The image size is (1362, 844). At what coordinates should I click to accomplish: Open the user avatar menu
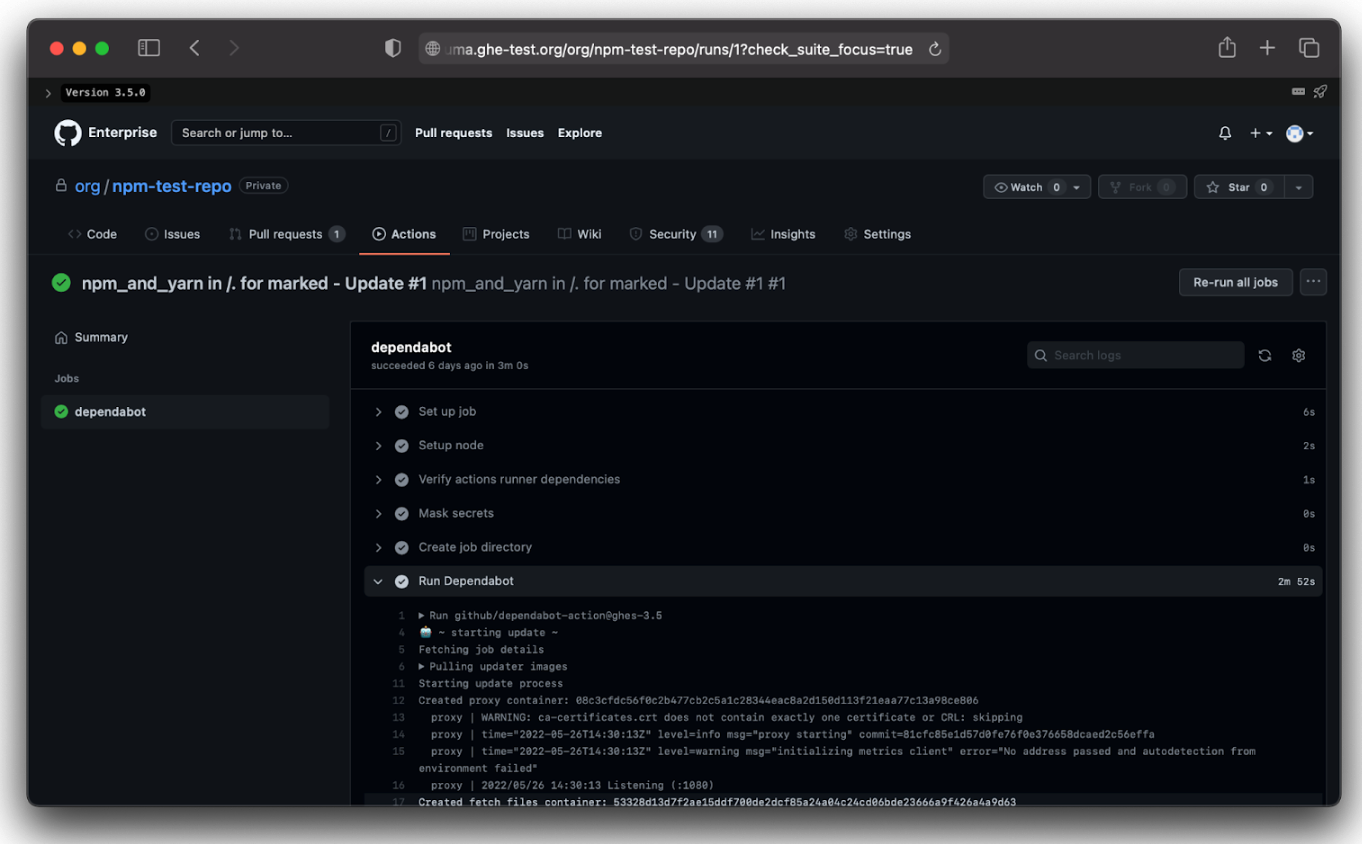point(1299,133)
